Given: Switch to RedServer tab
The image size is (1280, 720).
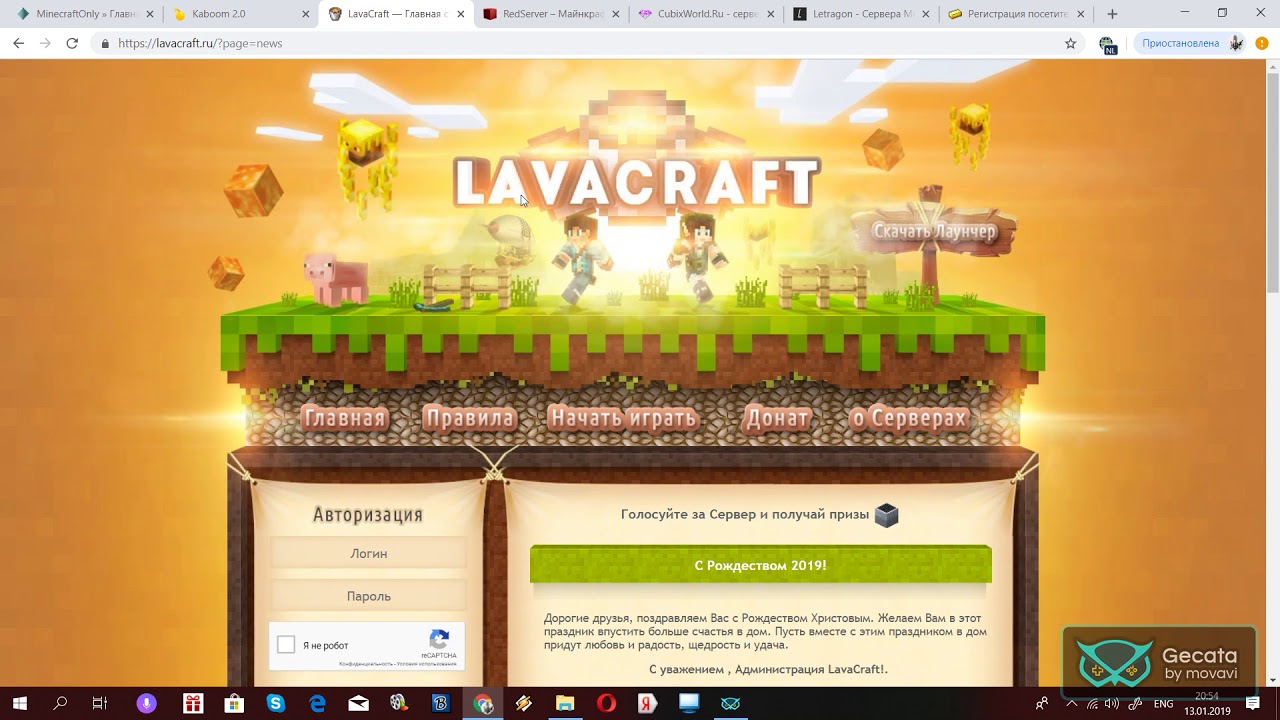Looking at the screenshot, I should click(542, 14).
